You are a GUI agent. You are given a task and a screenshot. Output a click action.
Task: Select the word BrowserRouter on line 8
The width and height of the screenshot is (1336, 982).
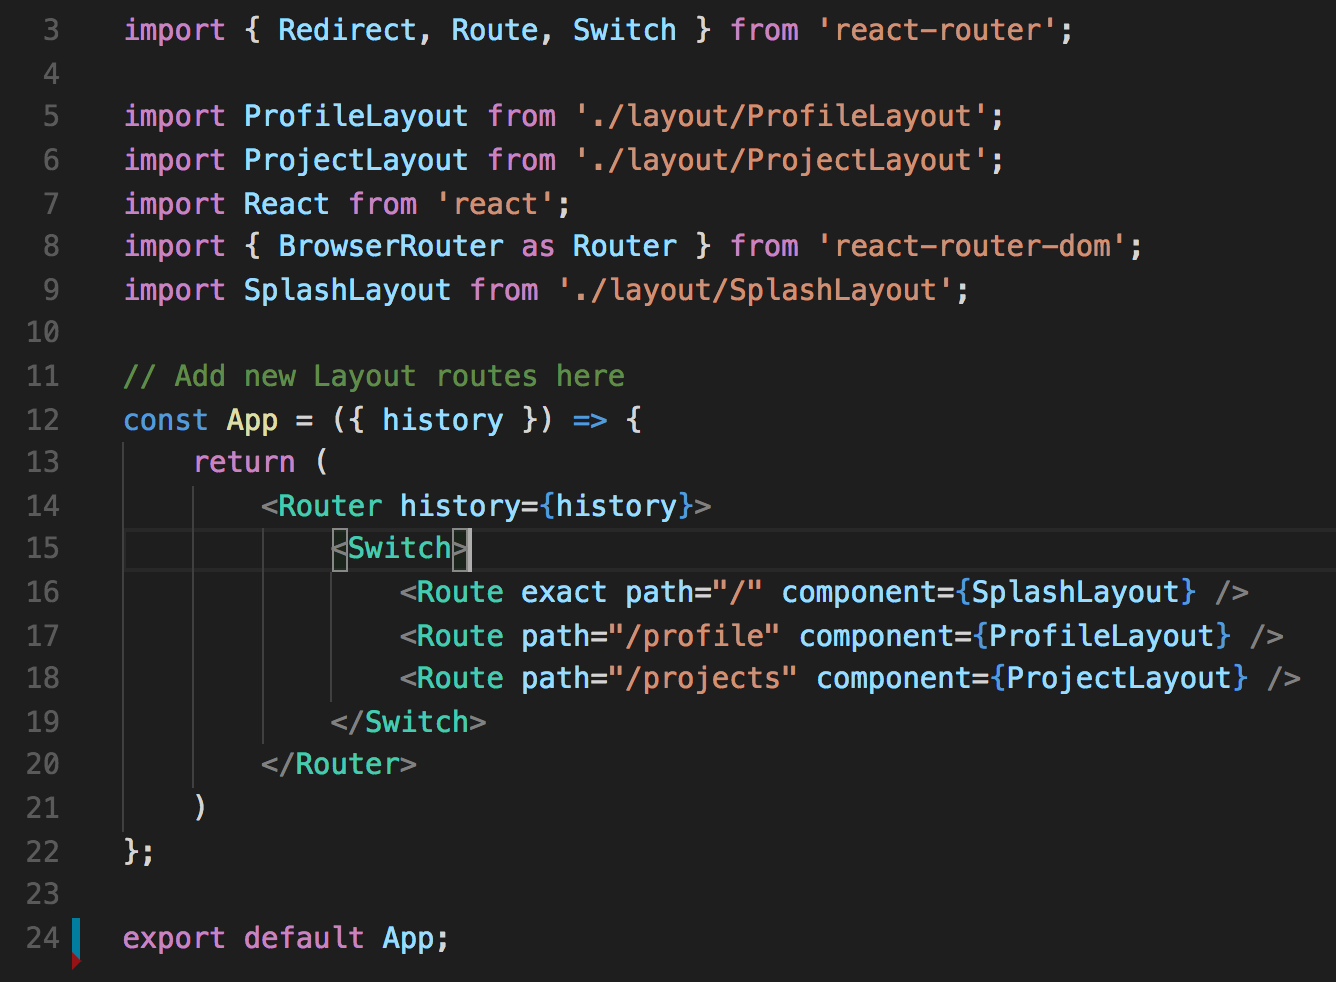click(x=390, y=245)
